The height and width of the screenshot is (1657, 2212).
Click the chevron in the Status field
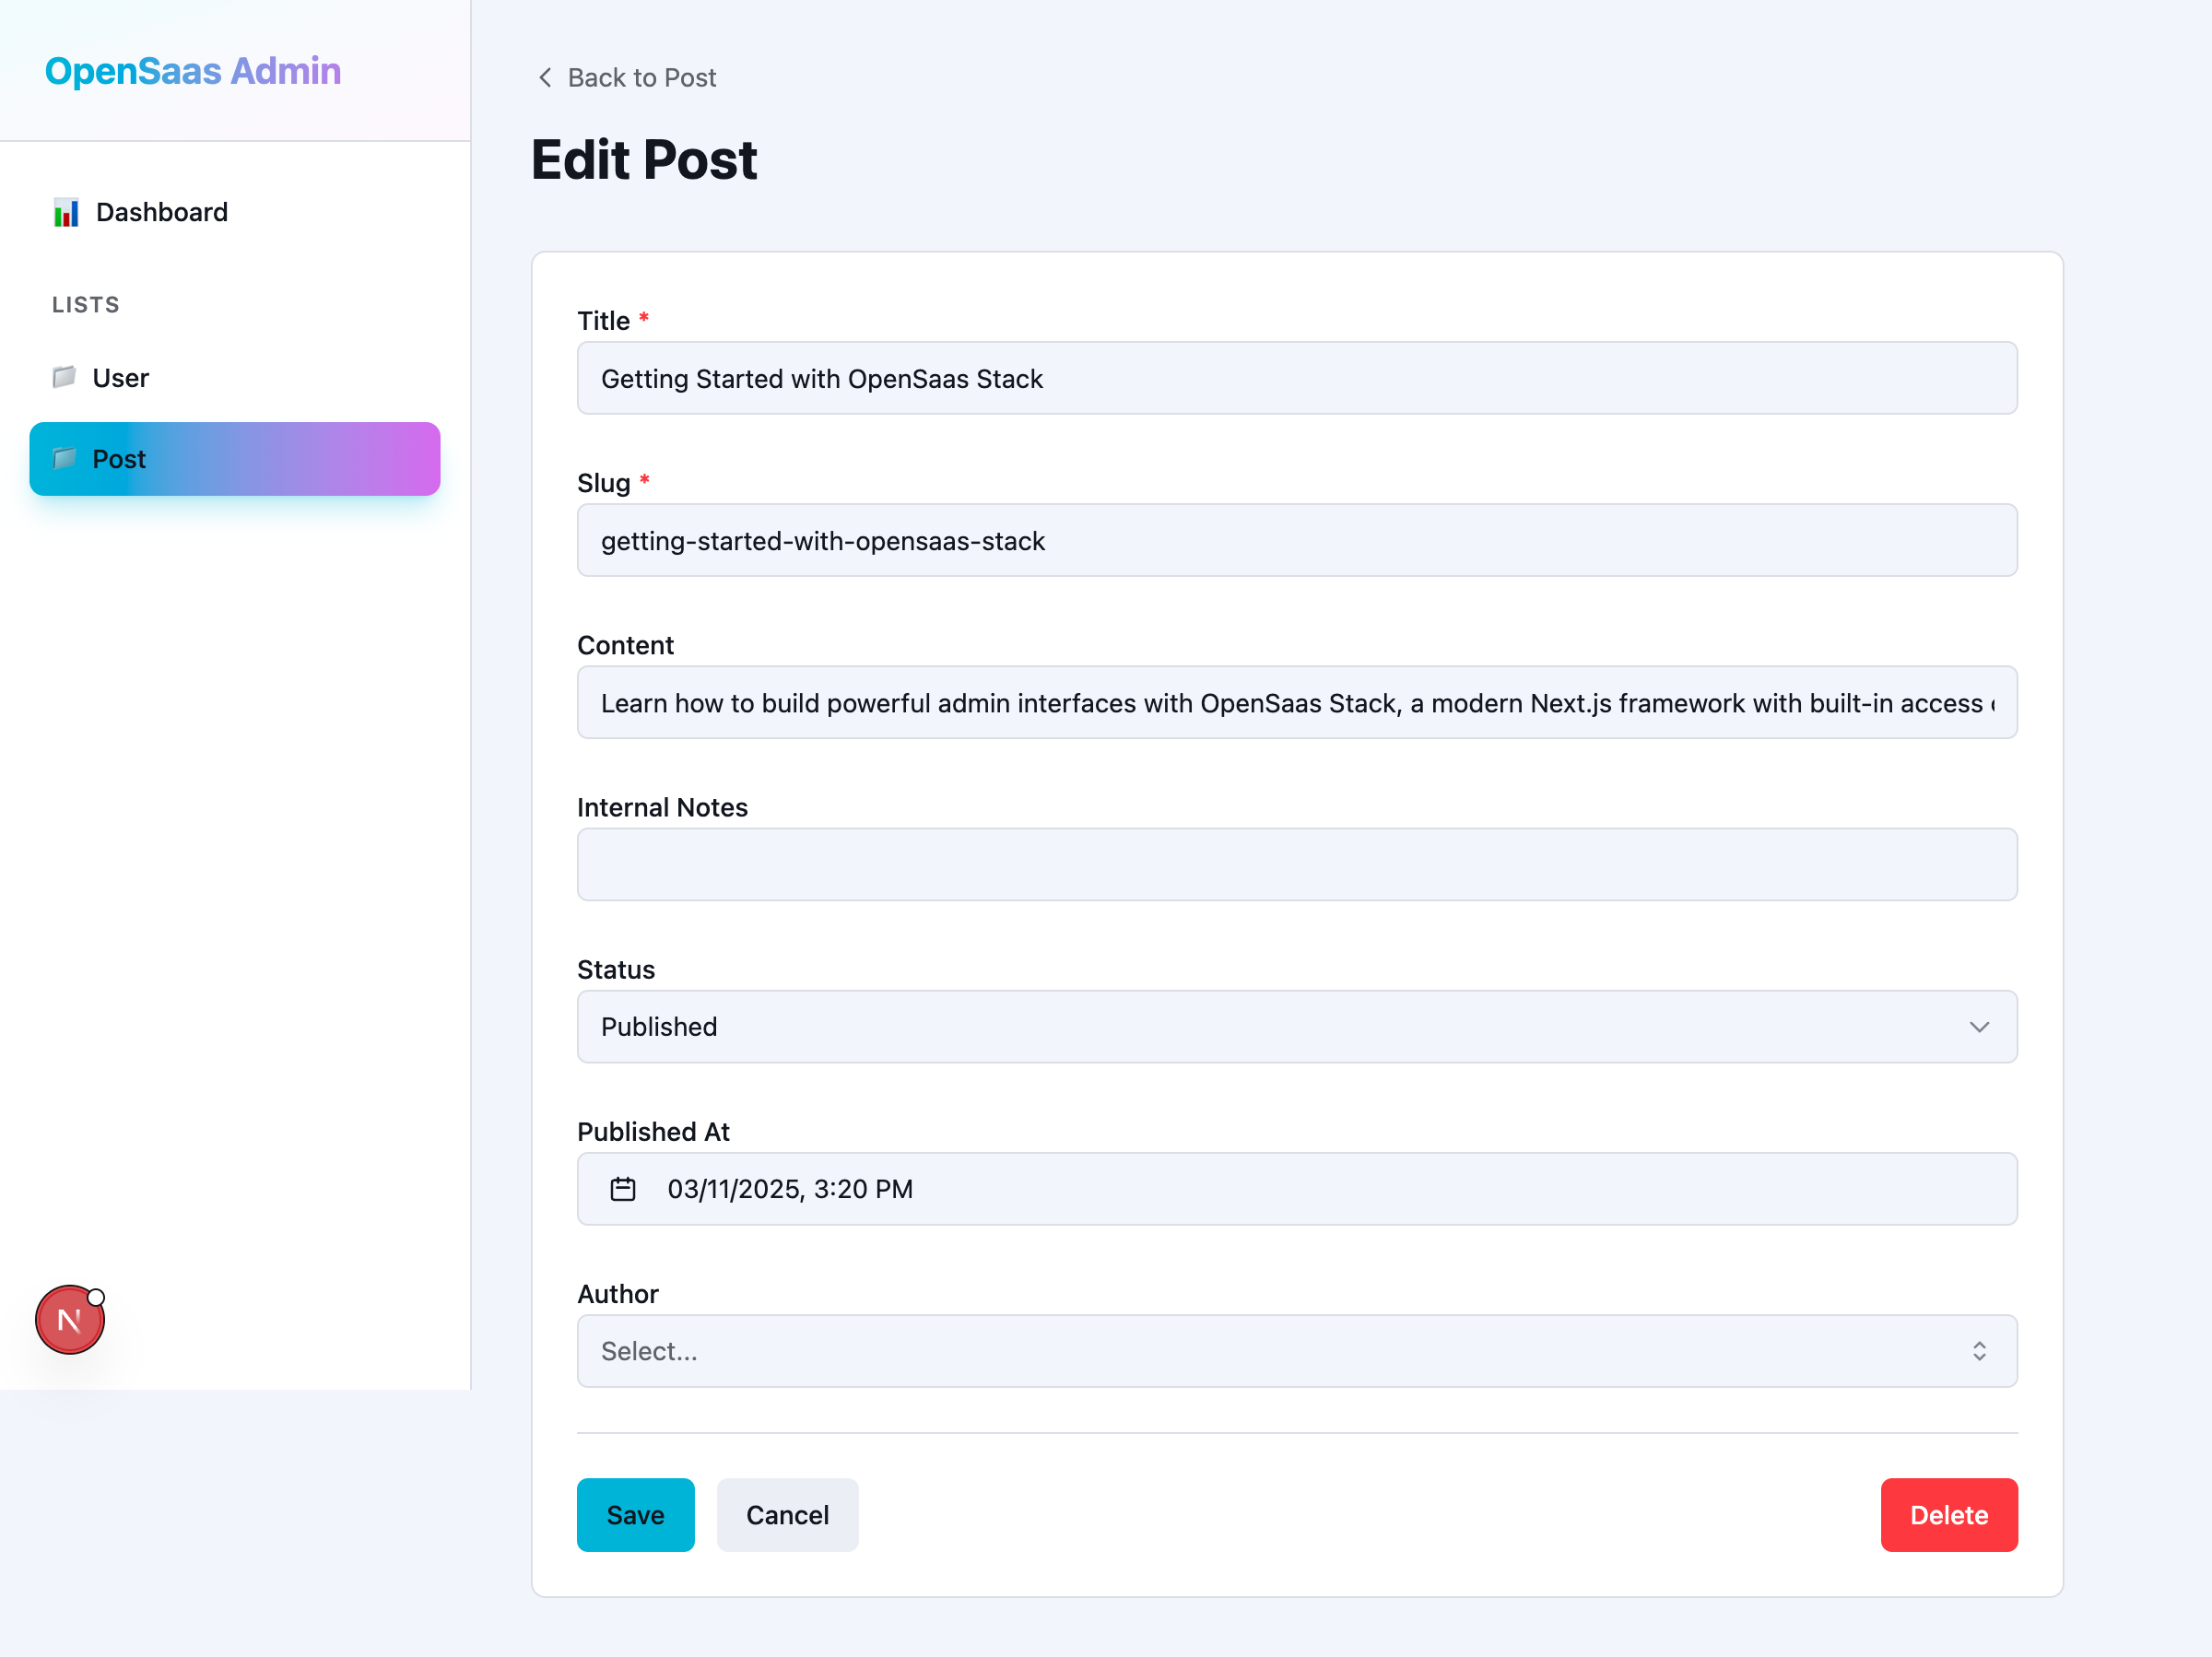(1980, 1027)
